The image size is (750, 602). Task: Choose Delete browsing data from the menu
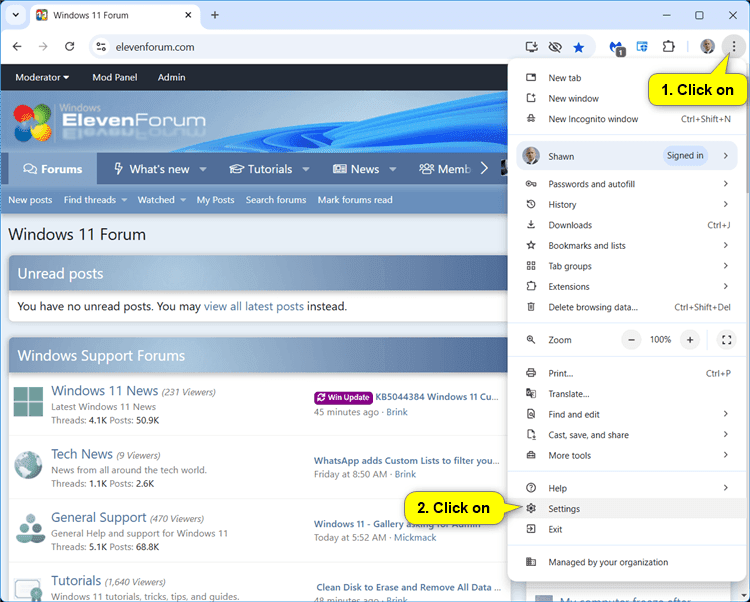627,307
